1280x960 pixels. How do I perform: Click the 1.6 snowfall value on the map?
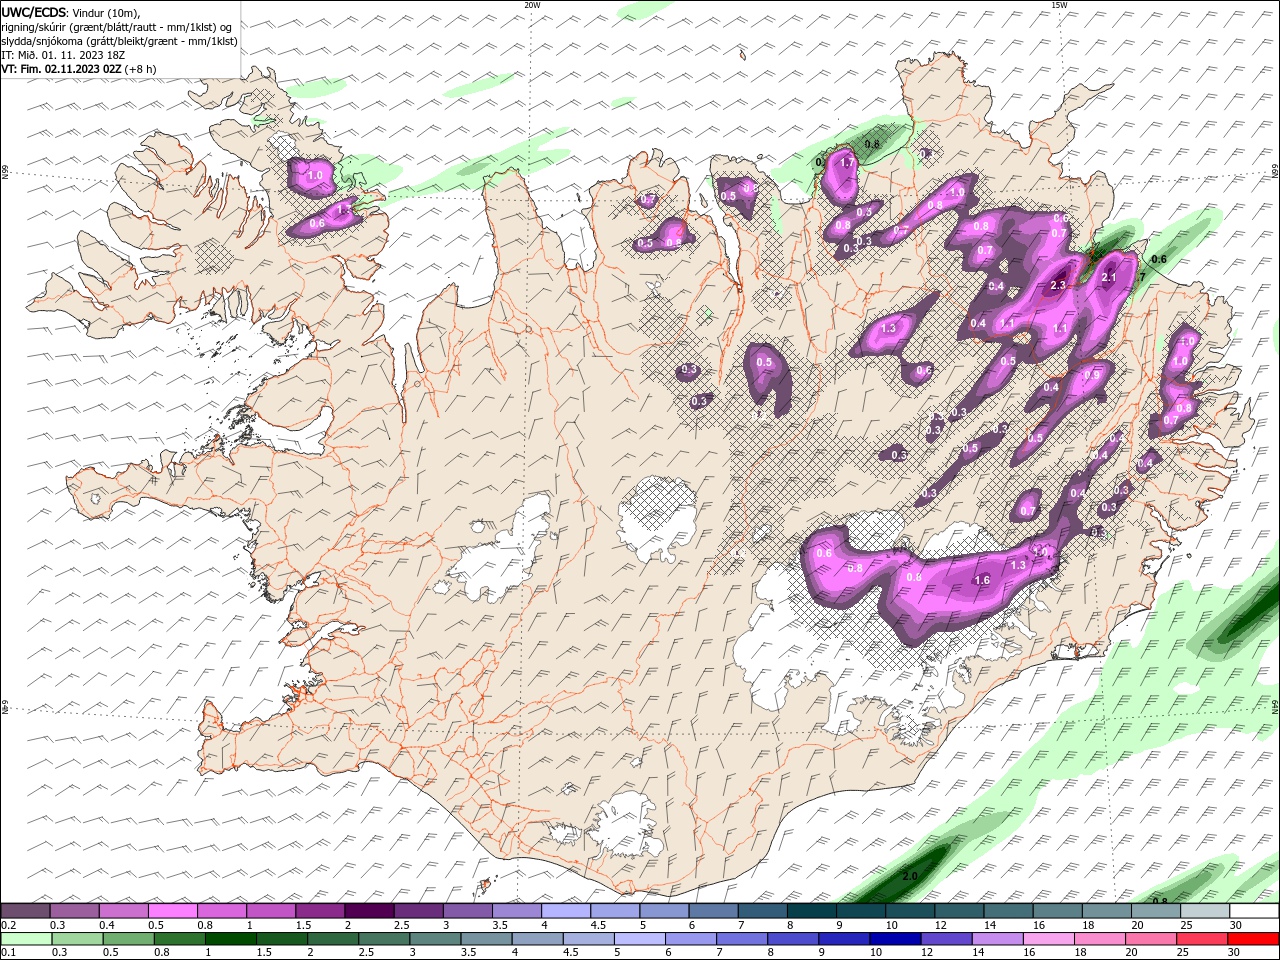[982, 580]
